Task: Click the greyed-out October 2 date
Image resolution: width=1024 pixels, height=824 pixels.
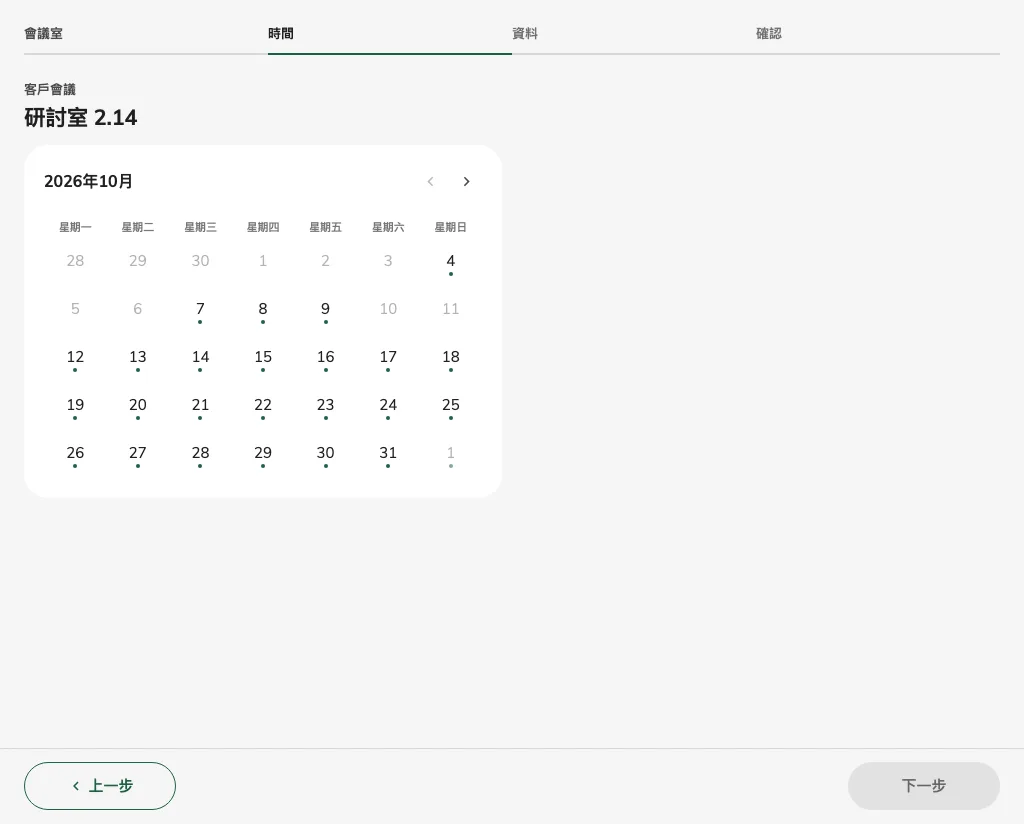Action: pos(325,261)
